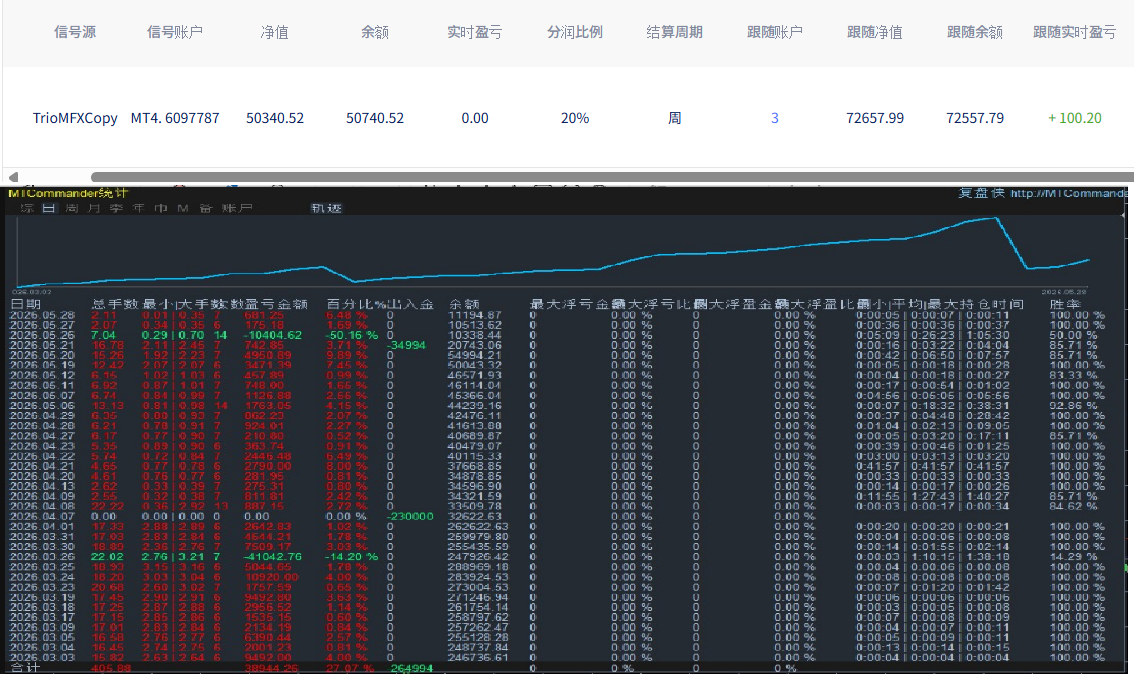Click the 周 settlement period cell

(675, 118)
